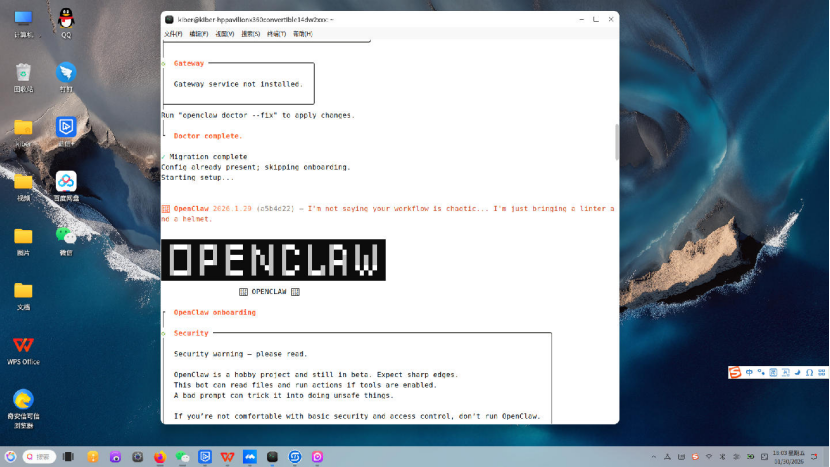Click the Sogou input tray icon
This screenshot has width=830, height=467.
(695, 456)
